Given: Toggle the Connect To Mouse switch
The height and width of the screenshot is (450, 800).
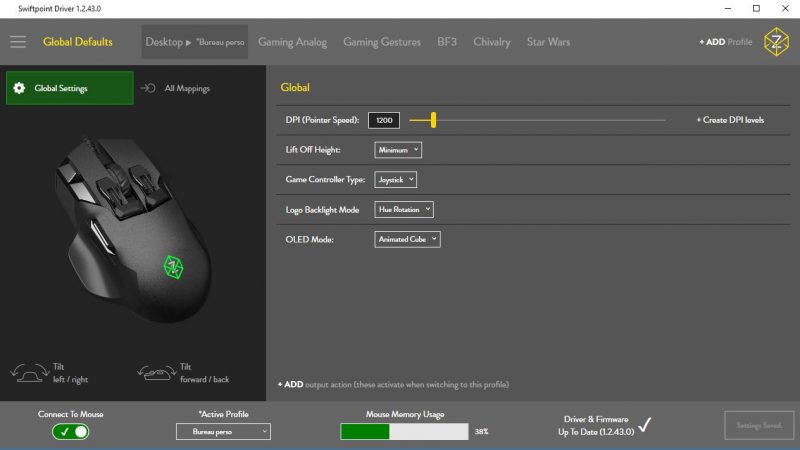Looking at the screenshot, I should click(x=70, y=432).
